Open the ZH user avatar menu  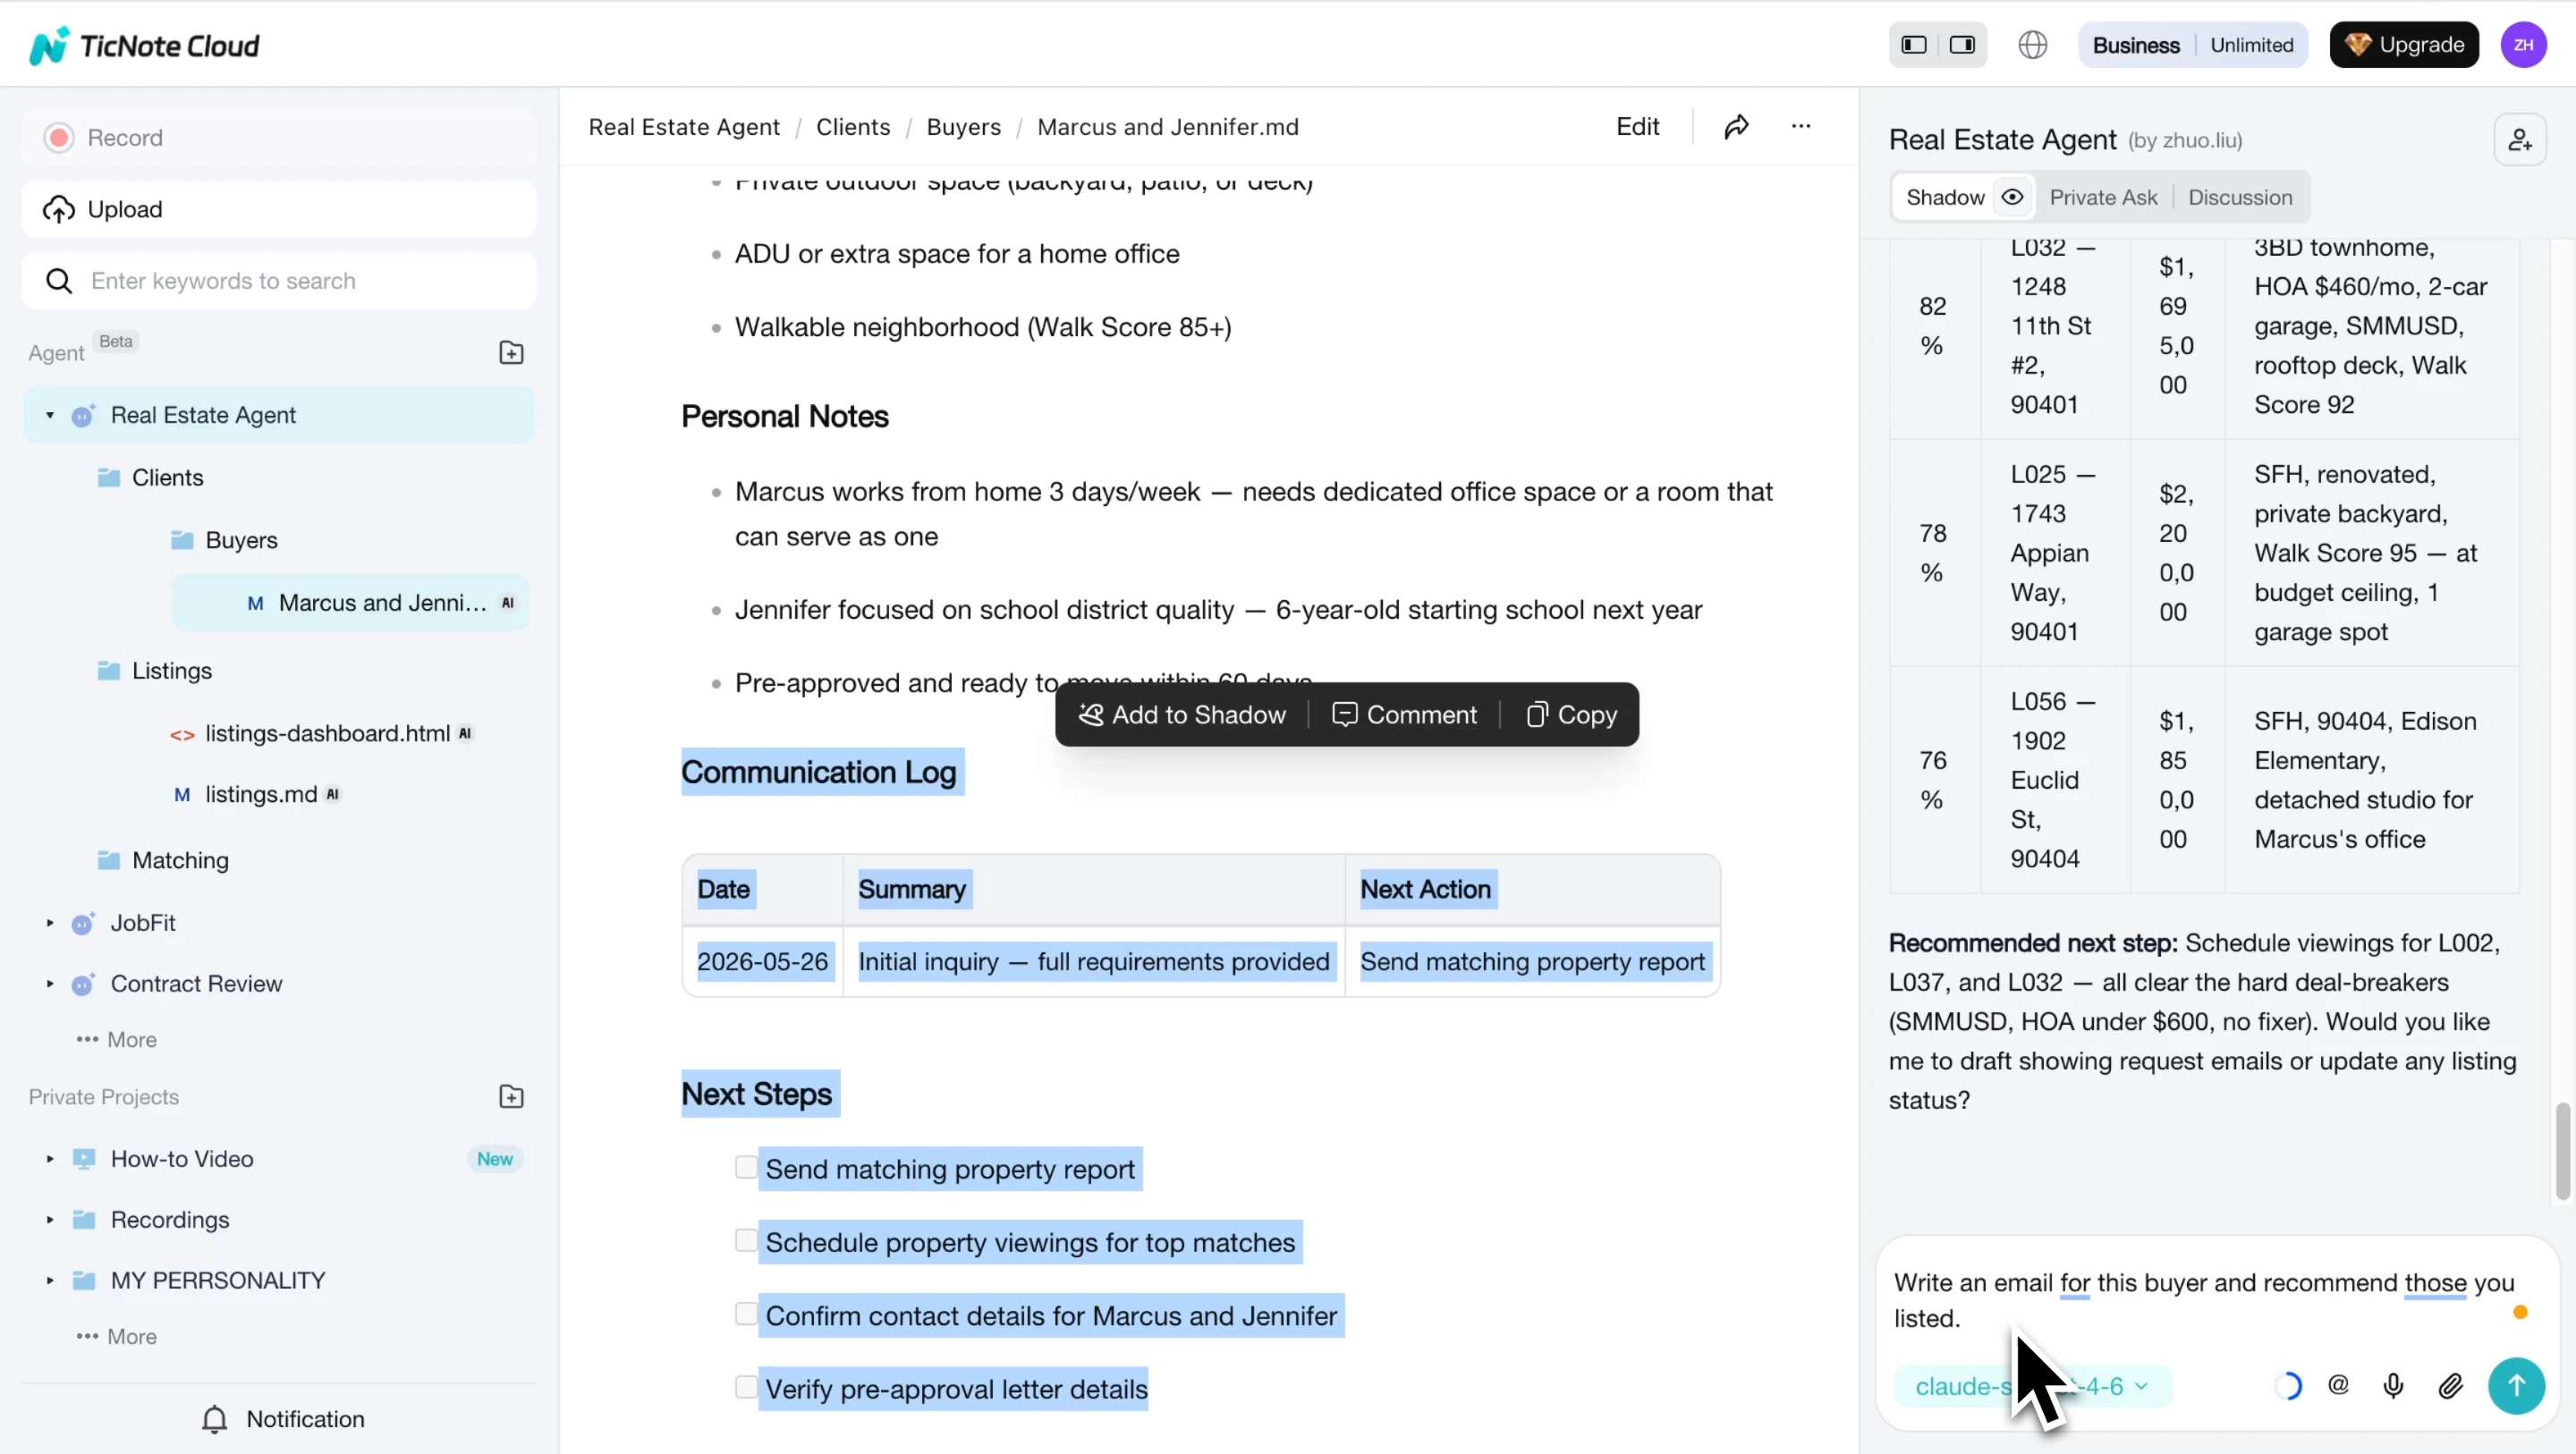coord(2524,45)
